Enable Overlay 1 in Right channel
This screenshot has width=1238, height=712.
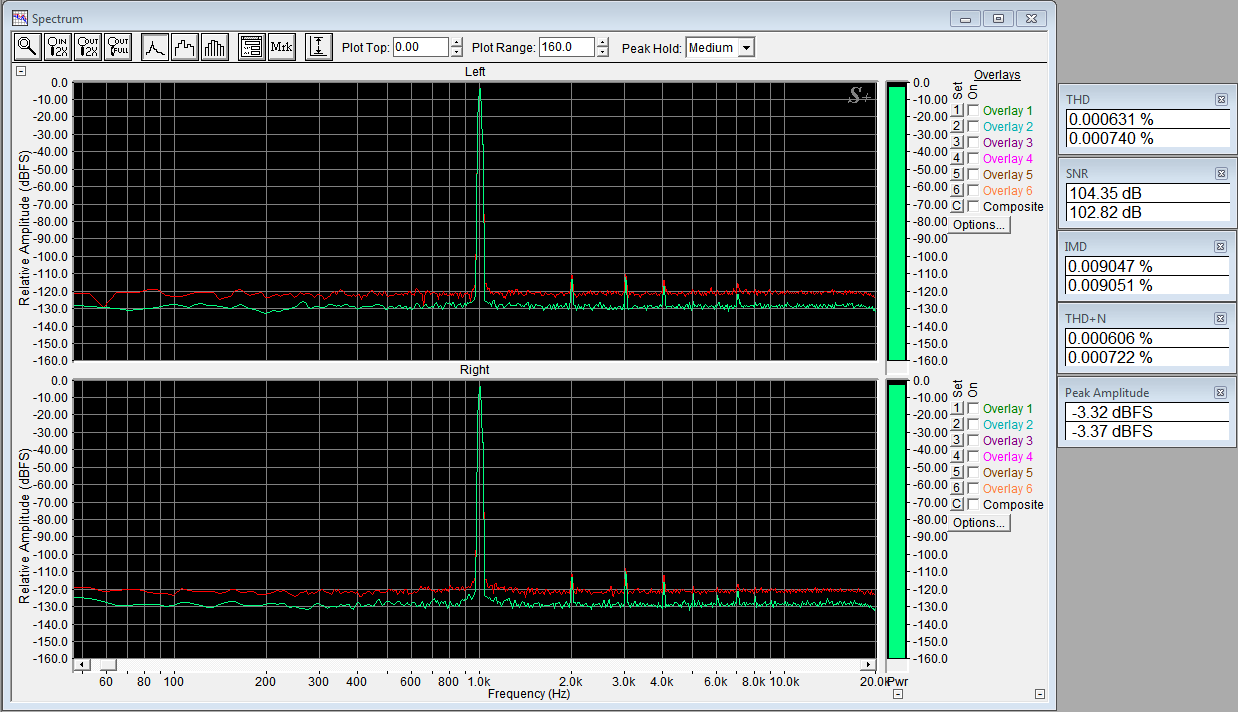coord(973,409)
